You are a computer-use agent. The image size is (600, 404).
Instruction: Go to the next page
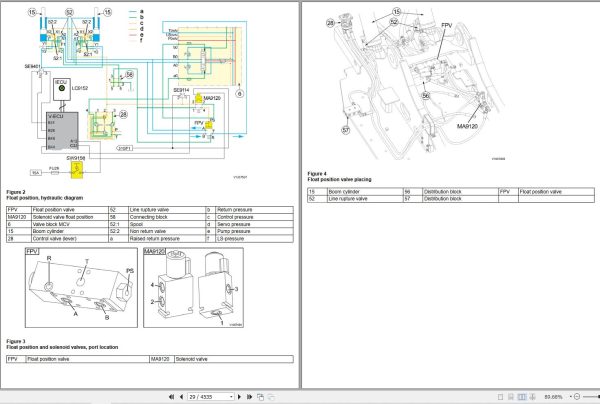pyautogui.click(x=240, y=397)
